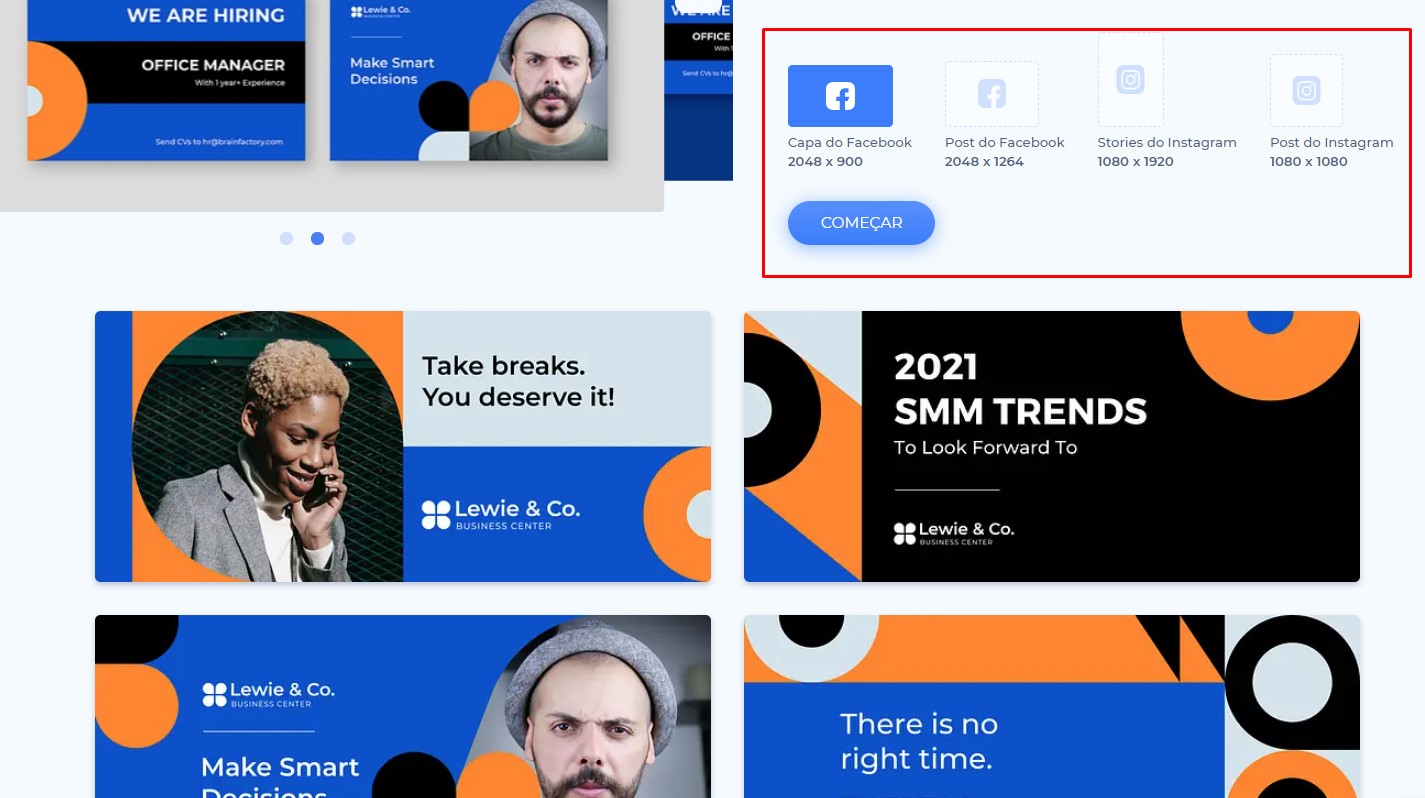Image resolution: width=1425 pixels, height=798 pixels.
Task: Open the 'There is no right time' template
Action: [1052, 706]
